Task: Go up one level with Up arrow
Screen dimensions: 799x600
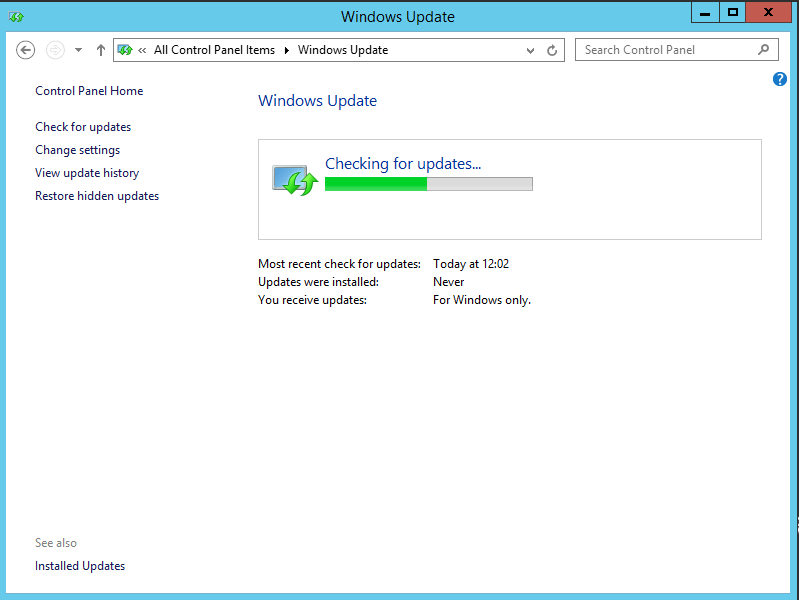Action: (101, 50)
